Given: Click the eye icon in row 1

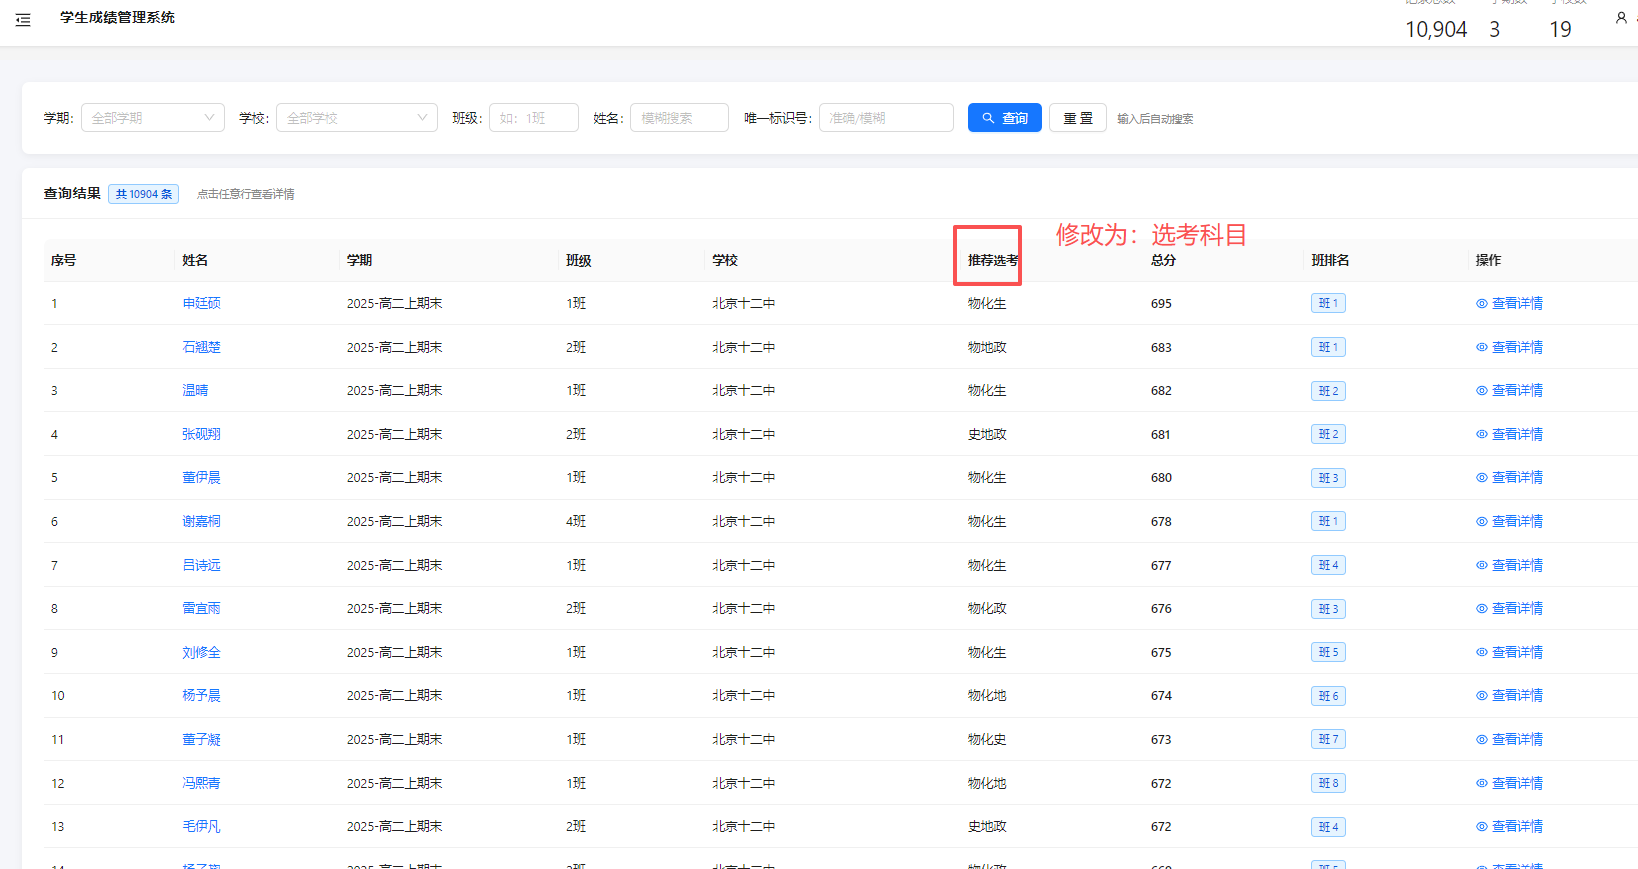Looking at the screenshot, I should [1481, 304].
